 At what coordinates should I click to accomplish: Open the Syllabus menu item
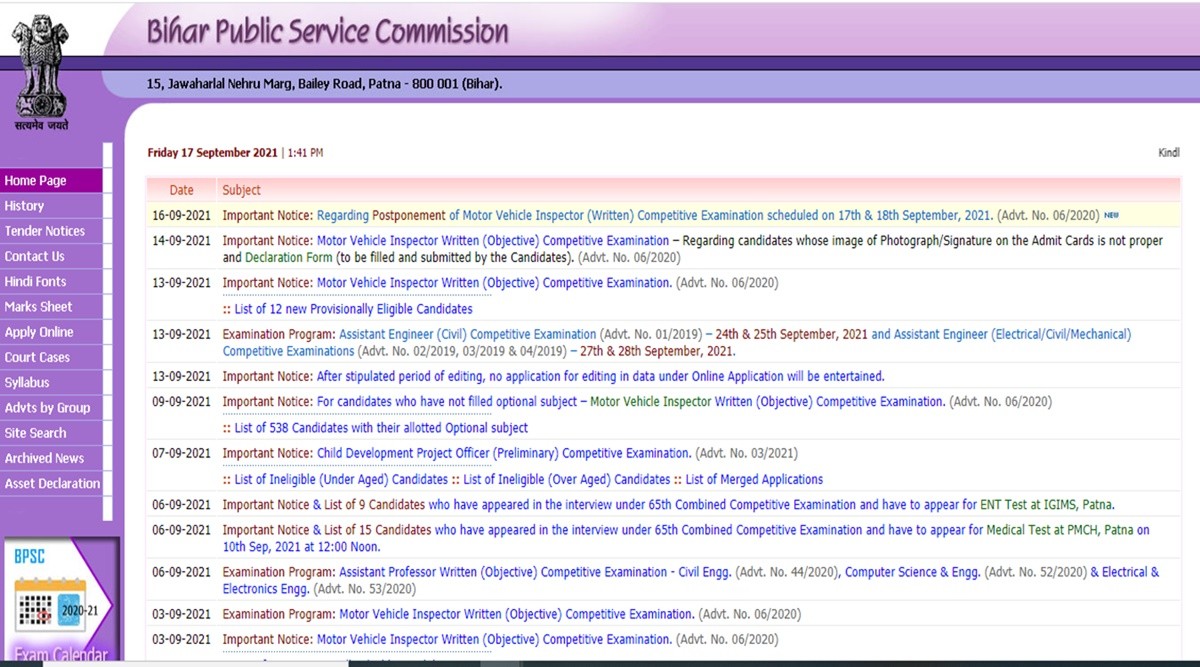(27, 383)
